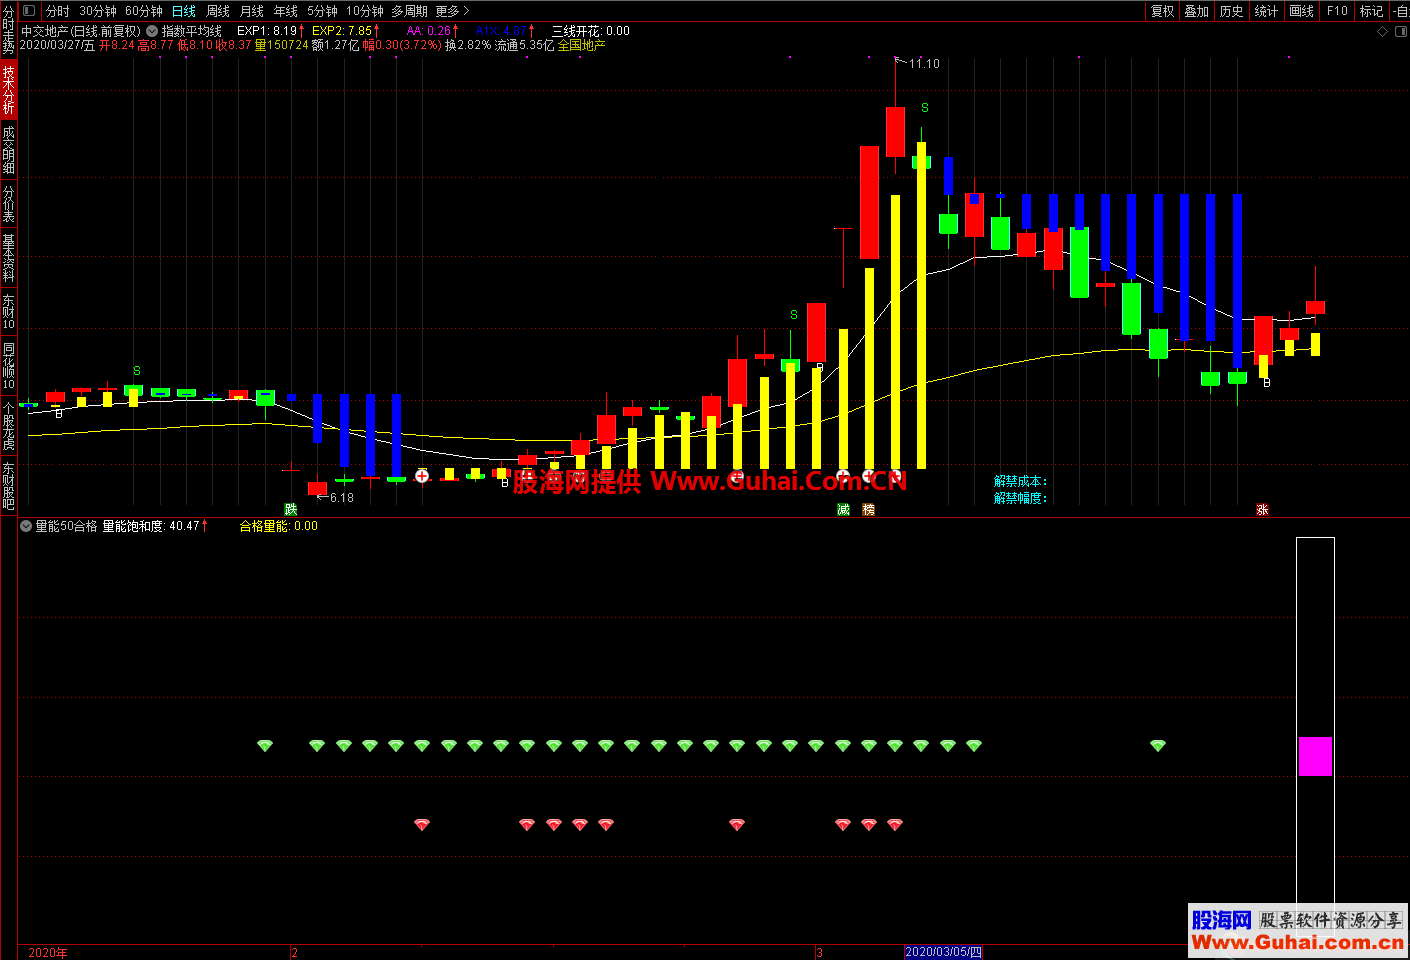The width and height of the screenshot is (1410, 960).
Task: Click the diamond marker icon at chart top-right
Action: (x=1383, y=31)
